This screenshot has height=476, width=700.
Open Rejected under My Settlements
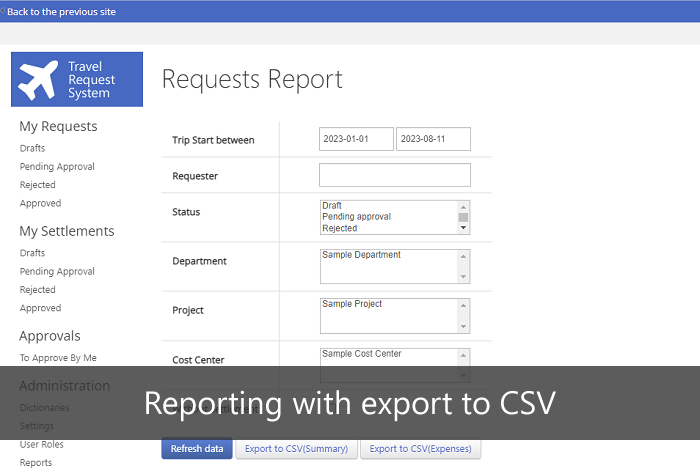point(38,289)
